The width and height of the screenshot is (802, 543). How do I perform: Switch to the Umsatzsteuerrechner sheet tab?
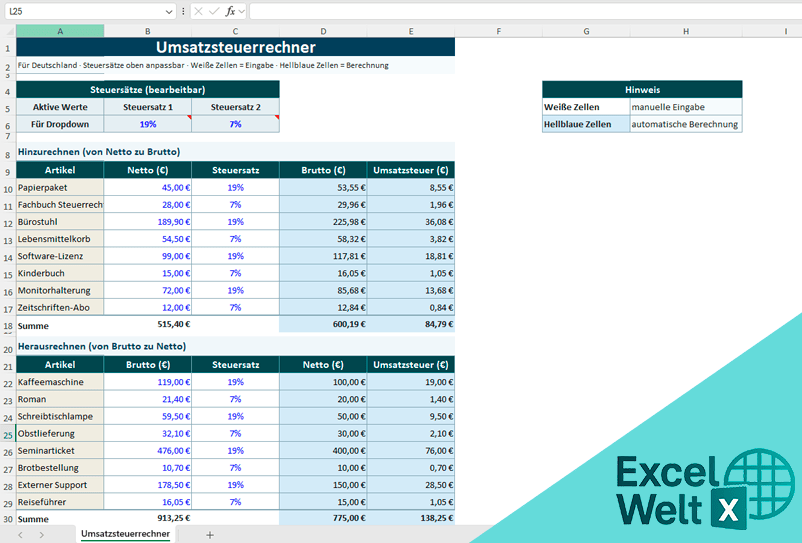tap(125, 535)
